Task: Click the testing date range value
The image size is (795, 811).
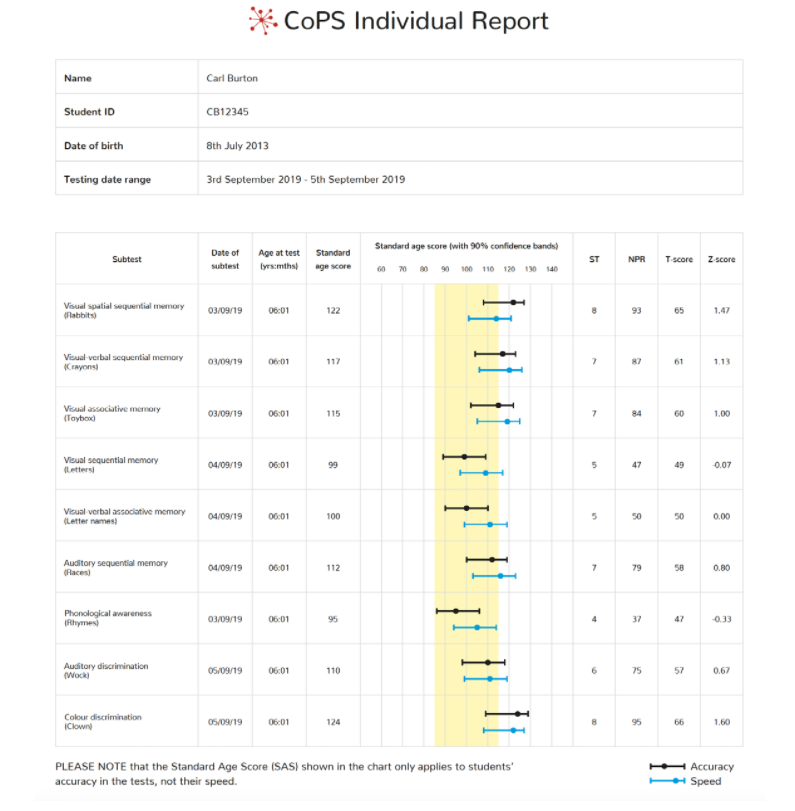Action: pyautogui.click(x=306, y=179)
